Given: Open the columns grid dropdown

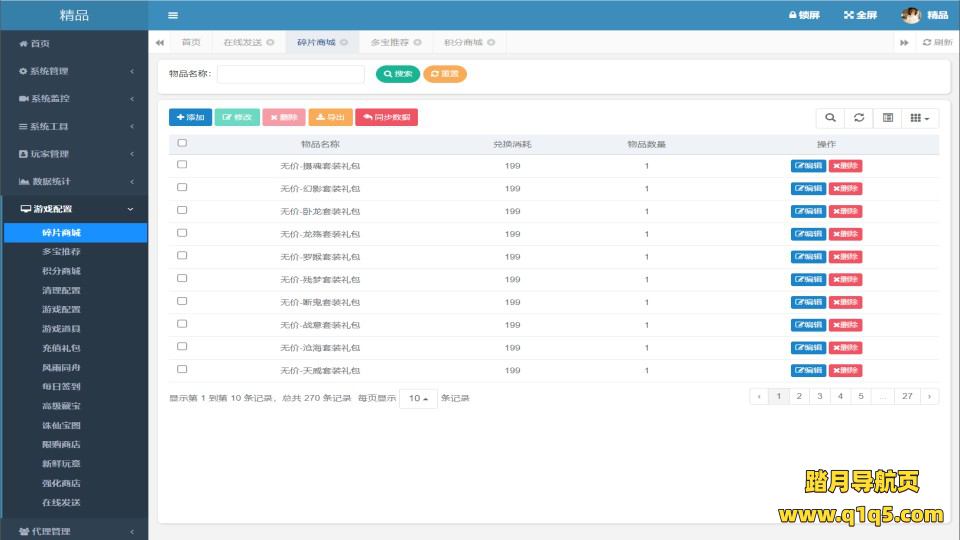Looking at the screenshot, I should pos(920,118).
